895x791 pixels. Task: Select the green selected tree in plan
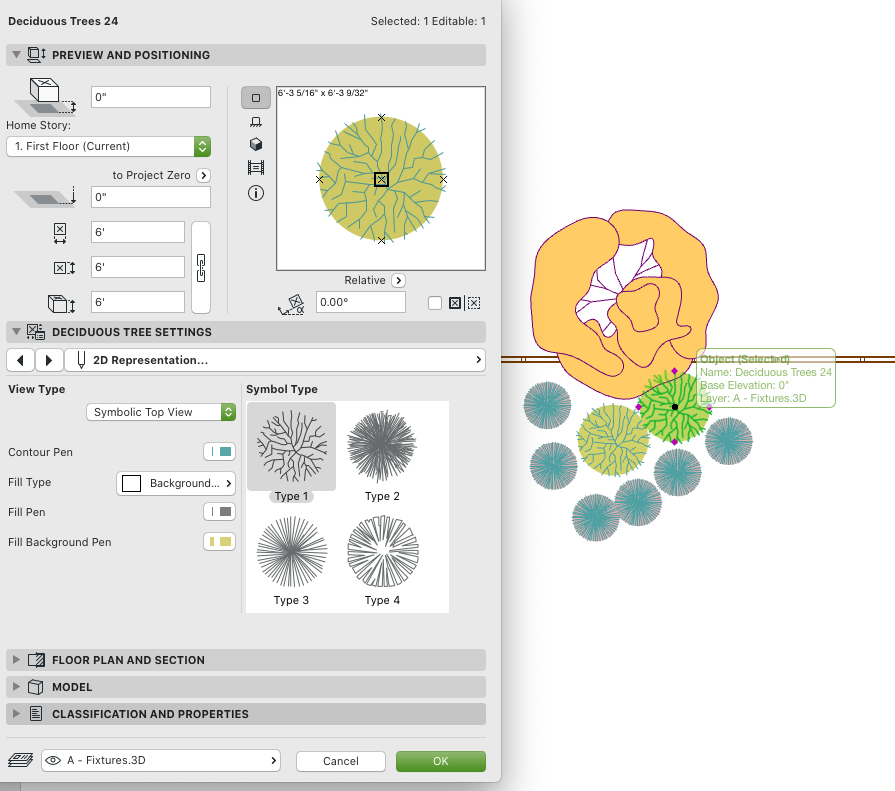coord(675,407)
